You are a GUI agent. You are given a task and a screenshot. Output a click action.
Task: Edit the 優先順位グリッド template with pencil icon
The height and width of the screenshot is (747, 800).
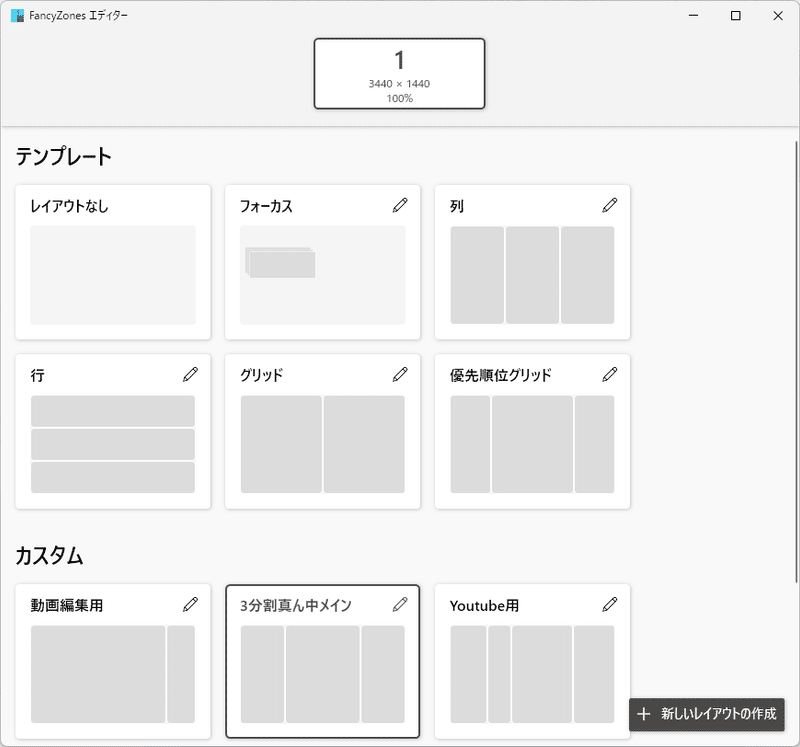(610, 375)
